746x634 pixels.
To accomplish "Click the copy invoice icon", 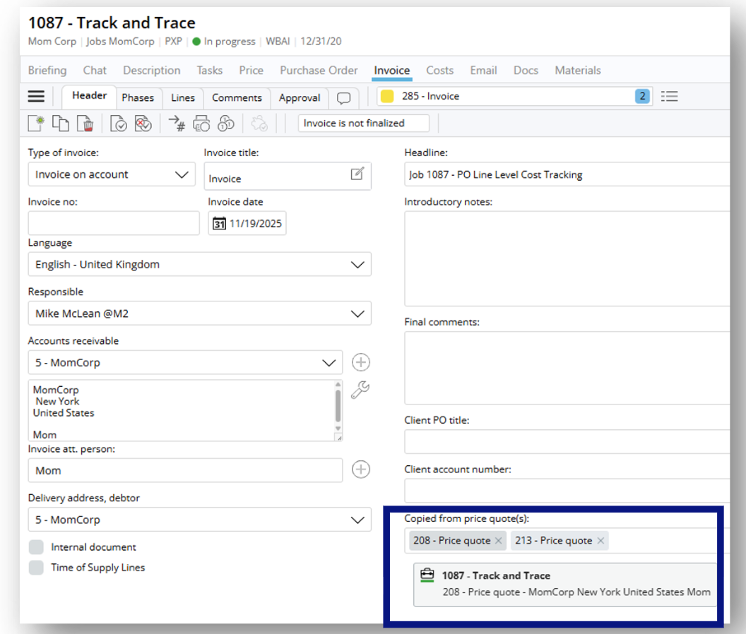I will click(61, 124).
